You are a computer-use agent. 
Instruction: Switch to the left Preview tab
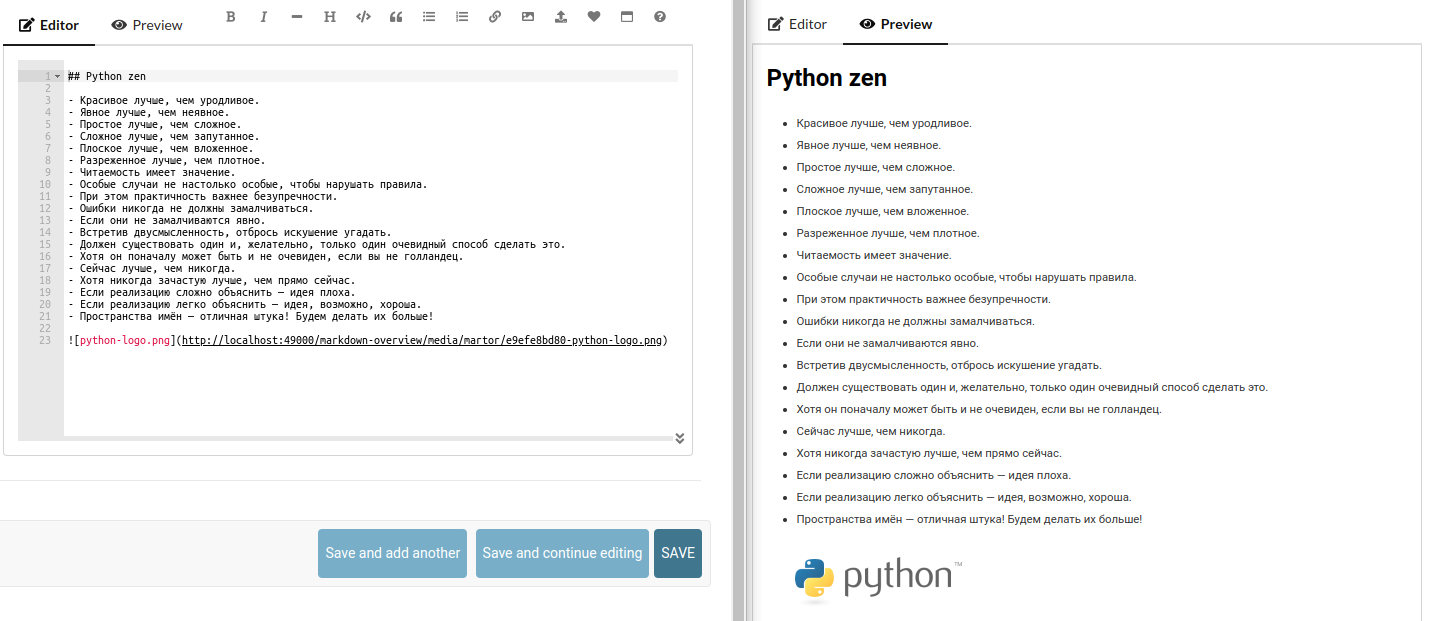point(147,25)
